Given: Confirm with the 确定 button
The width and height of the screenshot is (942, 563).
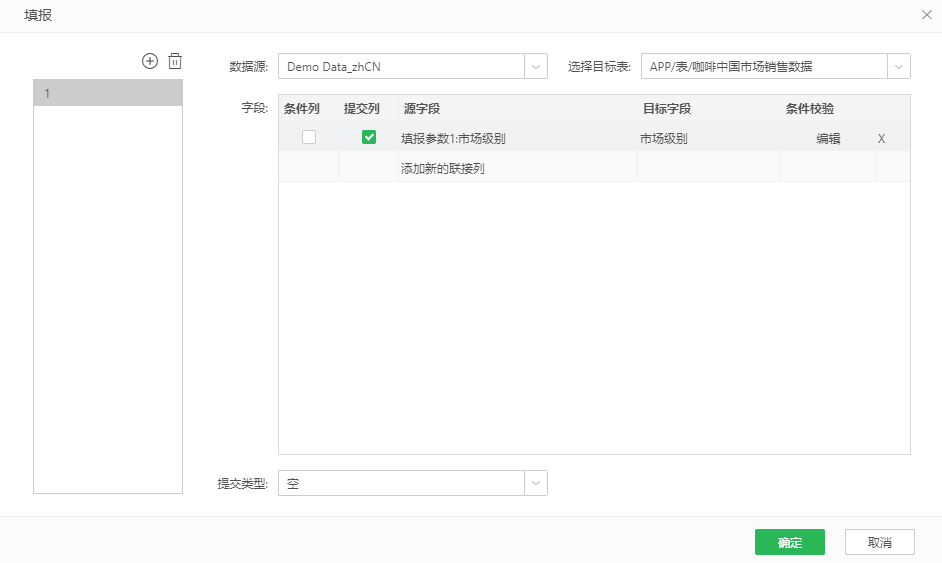Looking at the screenshot, I should [789, 542].
